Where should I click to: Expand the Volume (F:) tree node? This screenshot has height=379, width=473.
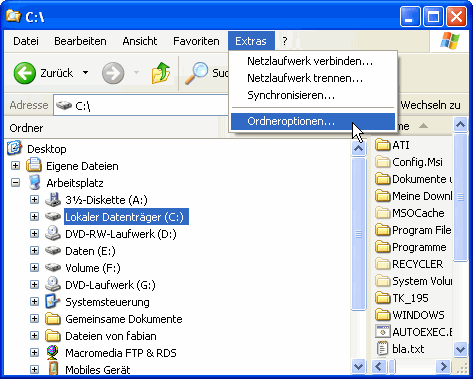(x=34, y=267)
